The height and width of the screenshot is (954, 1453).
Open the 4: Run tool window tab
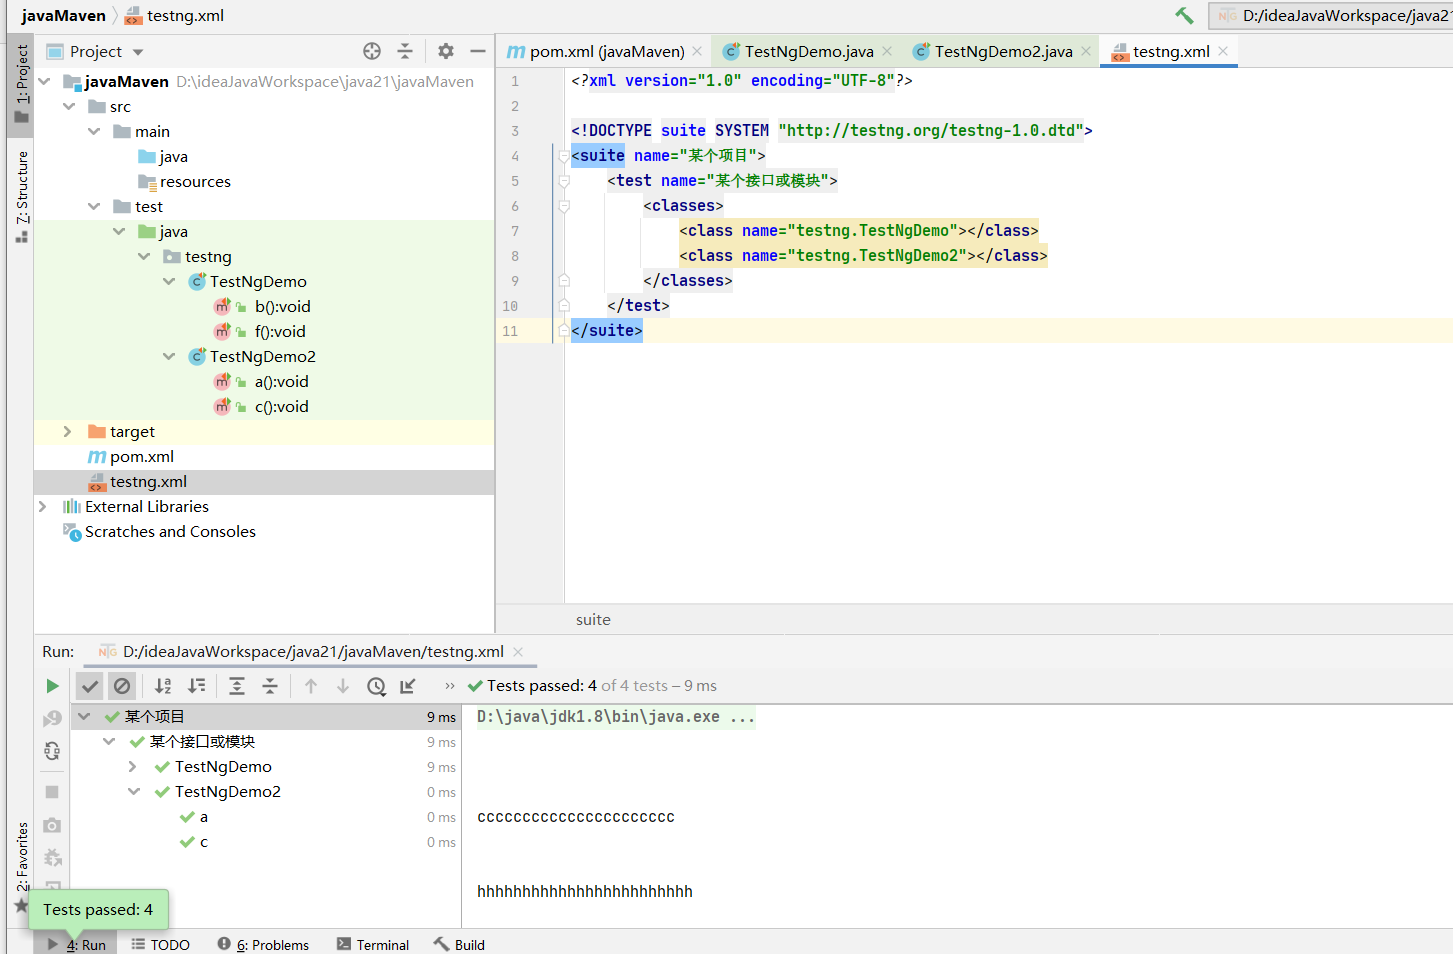[76, 944]
